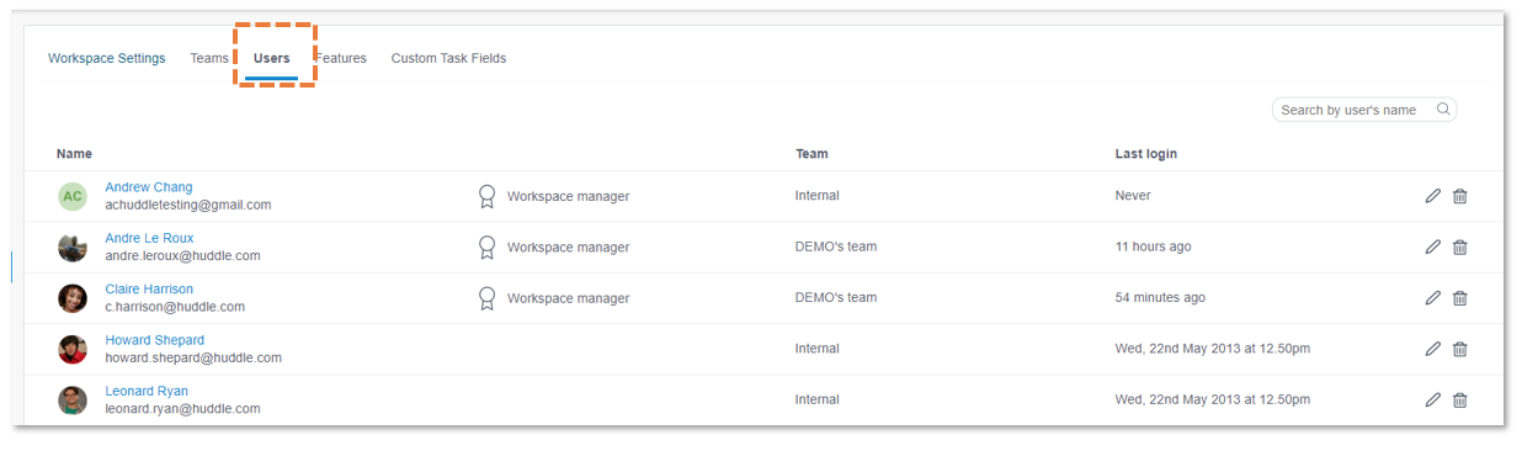Open Andrew Chang's profile link

tap(149, 187)
